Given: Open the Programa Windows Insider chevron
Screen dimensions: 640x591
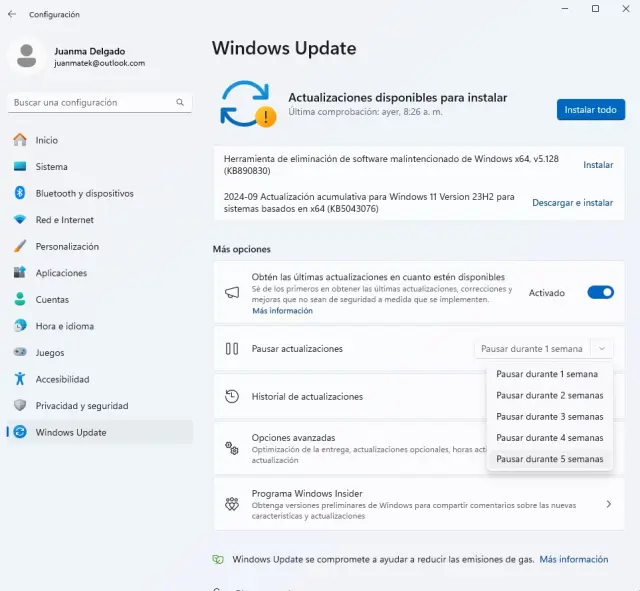Looking at the screenshot, I should 608,505.
